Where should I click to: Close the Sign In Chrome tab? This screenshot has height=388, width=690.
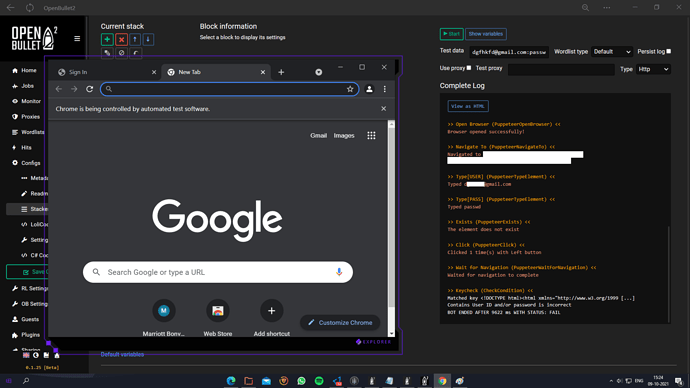point(154,72)
